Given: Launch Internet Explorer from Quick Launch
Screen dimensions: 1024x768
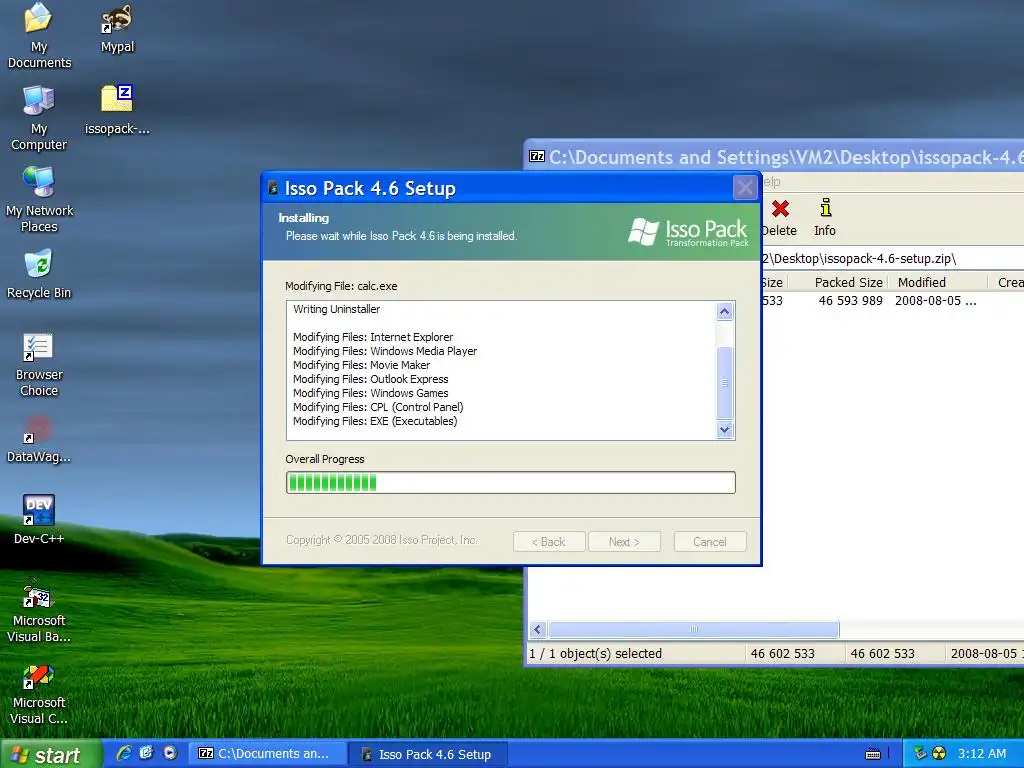Looking at the screenshot, I should point(123,753).
